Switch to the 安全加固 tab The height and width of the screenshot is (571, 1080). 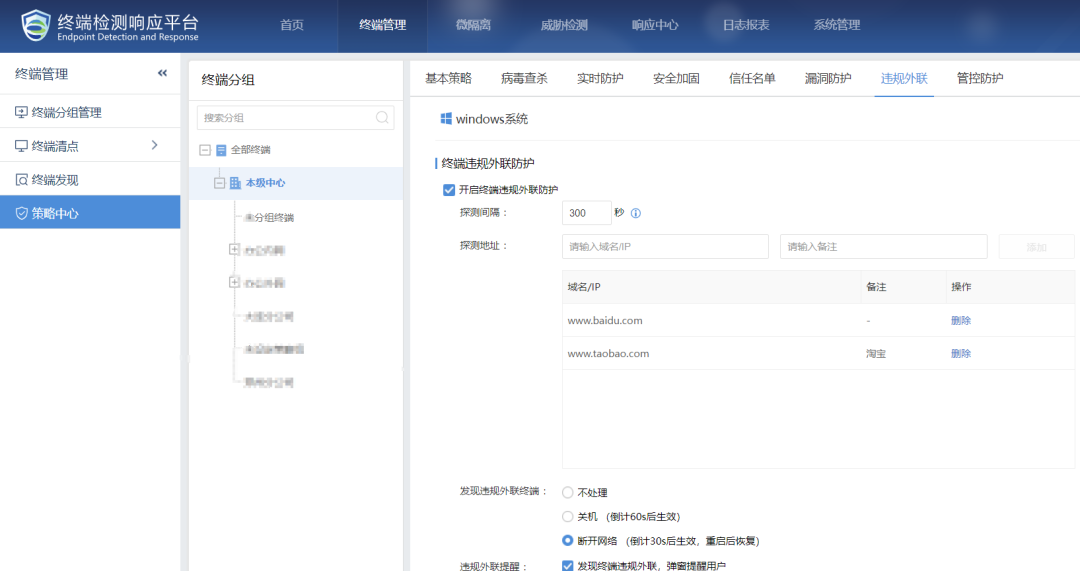(676, 79)
